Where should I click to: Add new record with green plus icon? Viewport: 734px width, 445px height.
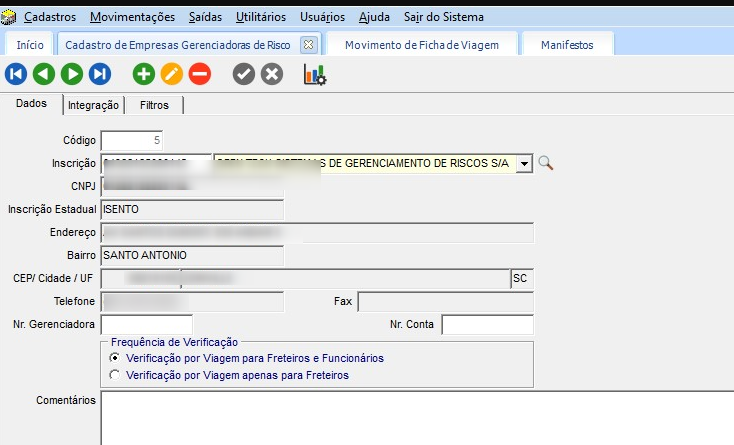tap(144, 73)
